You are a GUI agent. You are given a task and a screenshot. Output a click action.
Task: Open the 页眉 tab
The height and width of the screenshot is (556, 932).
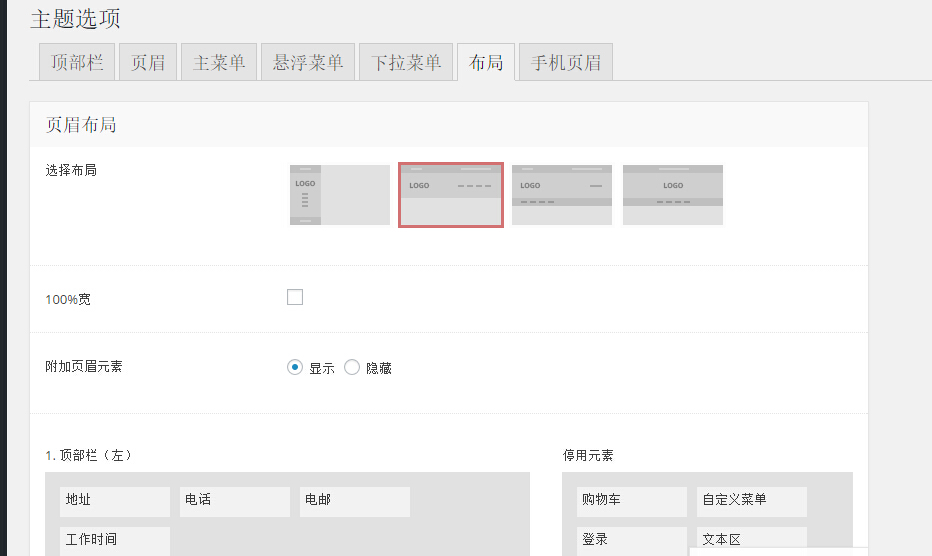click(148, 62)
